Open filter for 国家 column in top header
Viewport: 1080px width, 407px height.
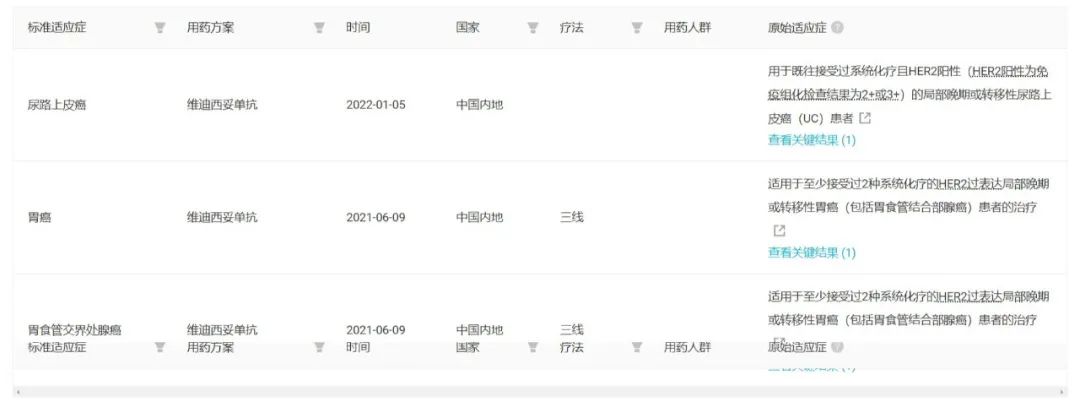(532, 28)
